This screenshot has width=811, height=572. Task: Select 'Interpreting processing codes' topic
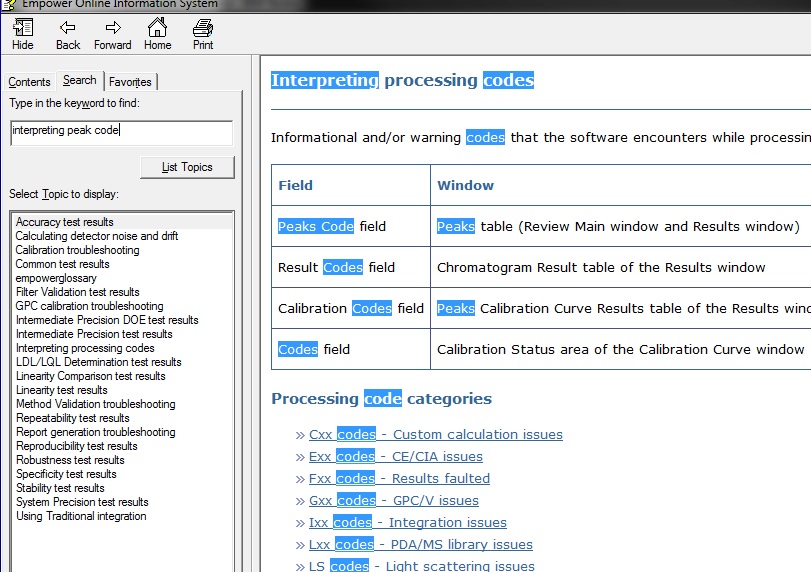click(x=85, y=348)
